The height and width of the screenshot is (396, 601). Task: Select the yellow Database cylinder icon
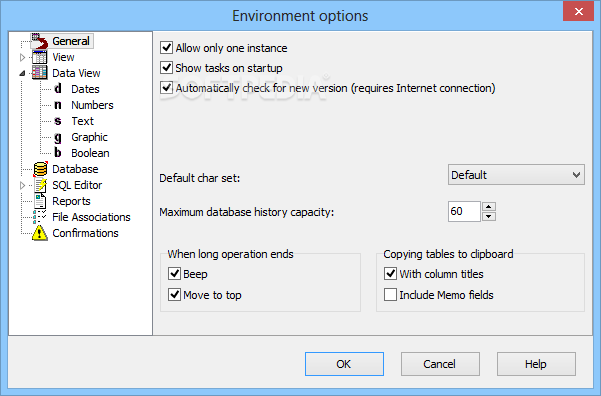coord(40,169)
